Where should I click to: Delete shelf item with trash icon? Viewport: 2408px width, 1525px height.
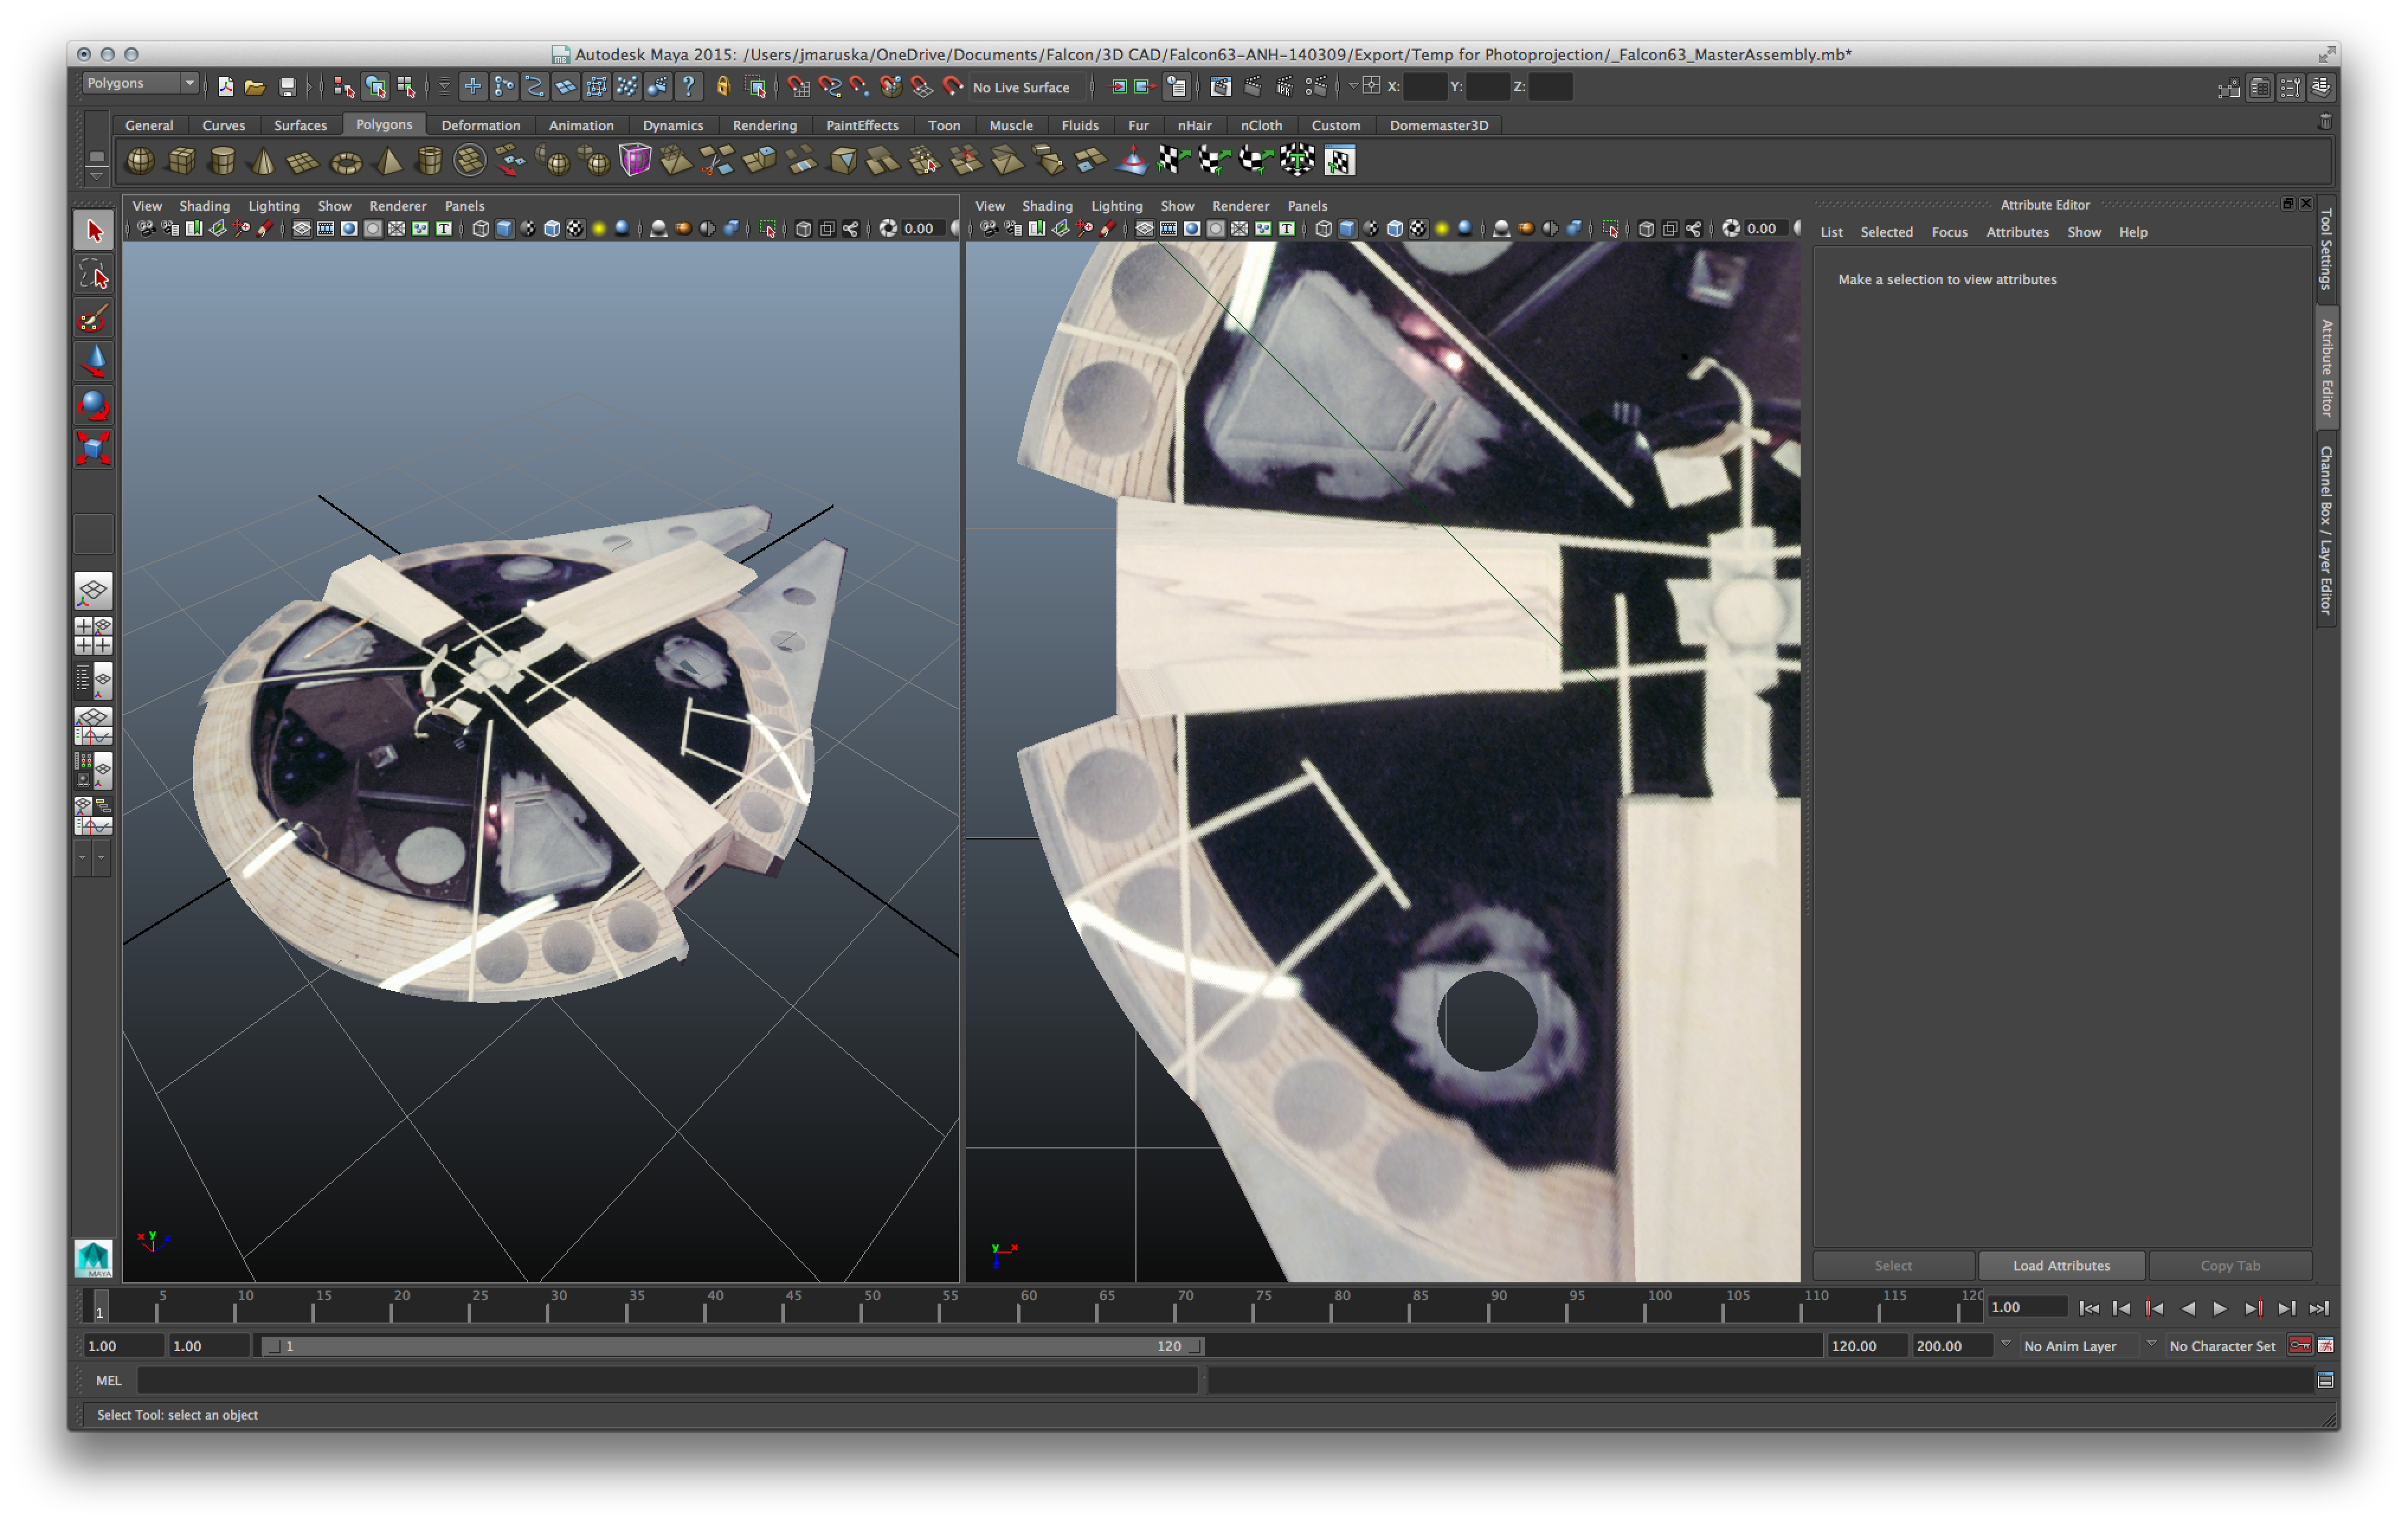2325,122
